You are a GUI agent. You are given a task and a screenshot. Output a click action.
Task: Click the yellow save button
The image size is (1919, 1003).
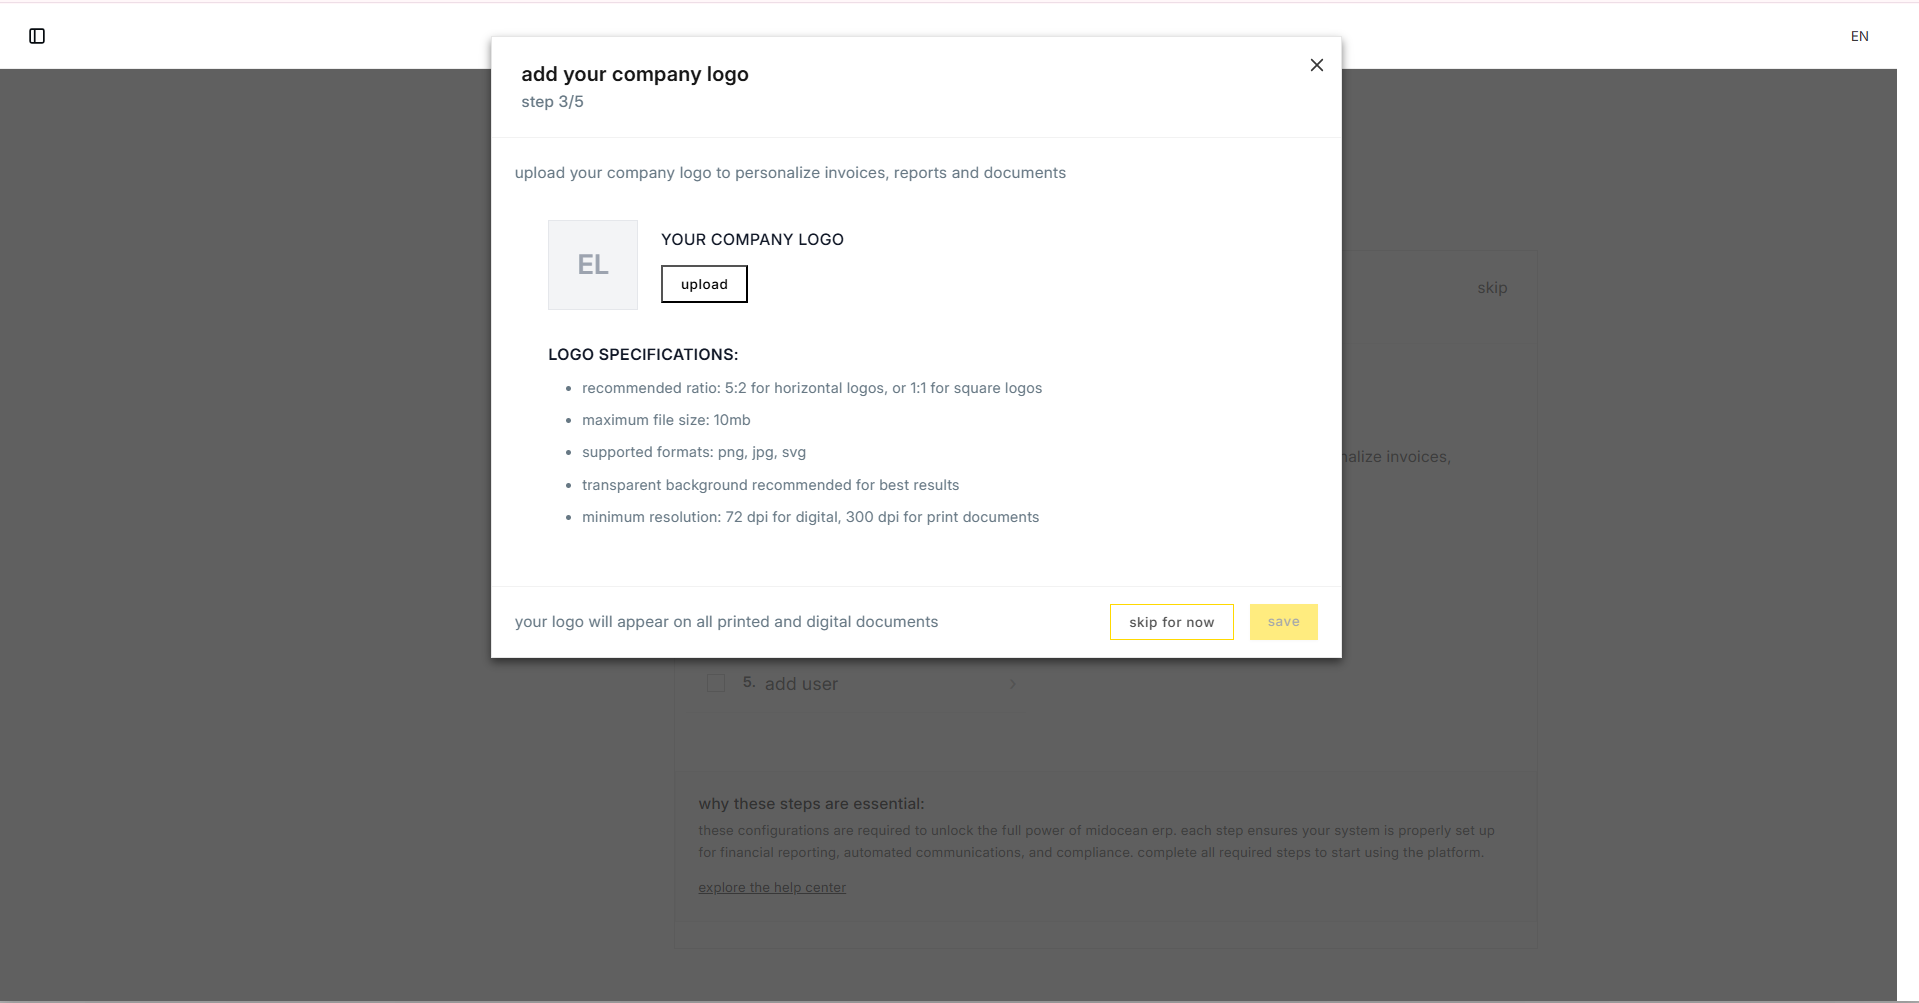tap(1283, 621)
